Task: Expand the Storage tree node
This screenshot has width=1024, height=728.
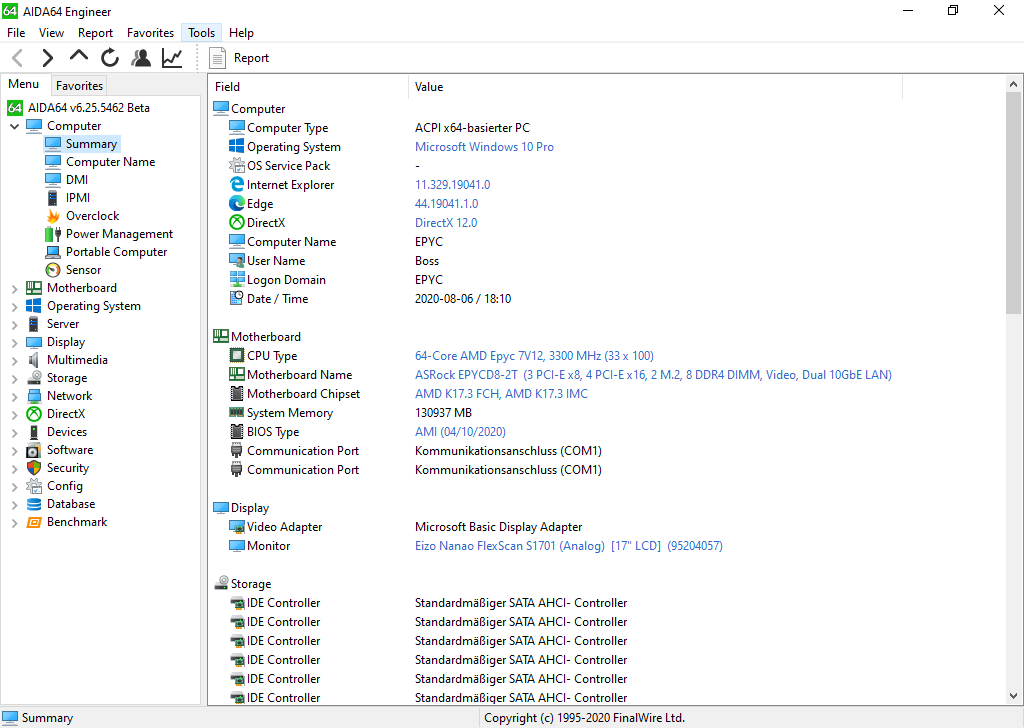Action: click(x=14, y=378)
